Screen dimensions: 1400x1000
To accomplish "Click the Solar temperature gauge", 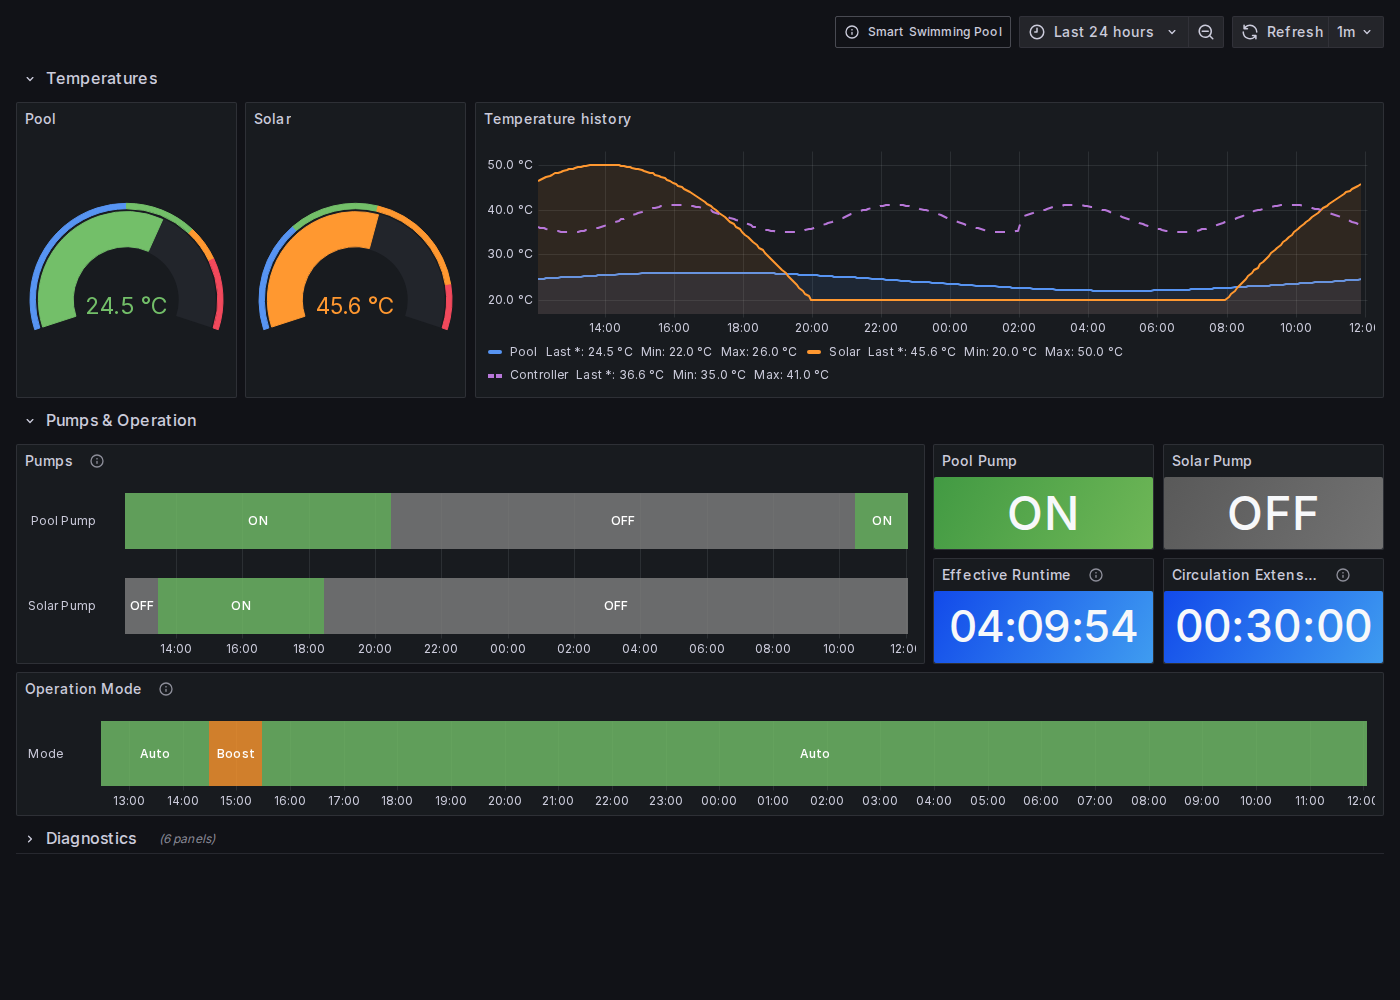I will tap(355, 266).
